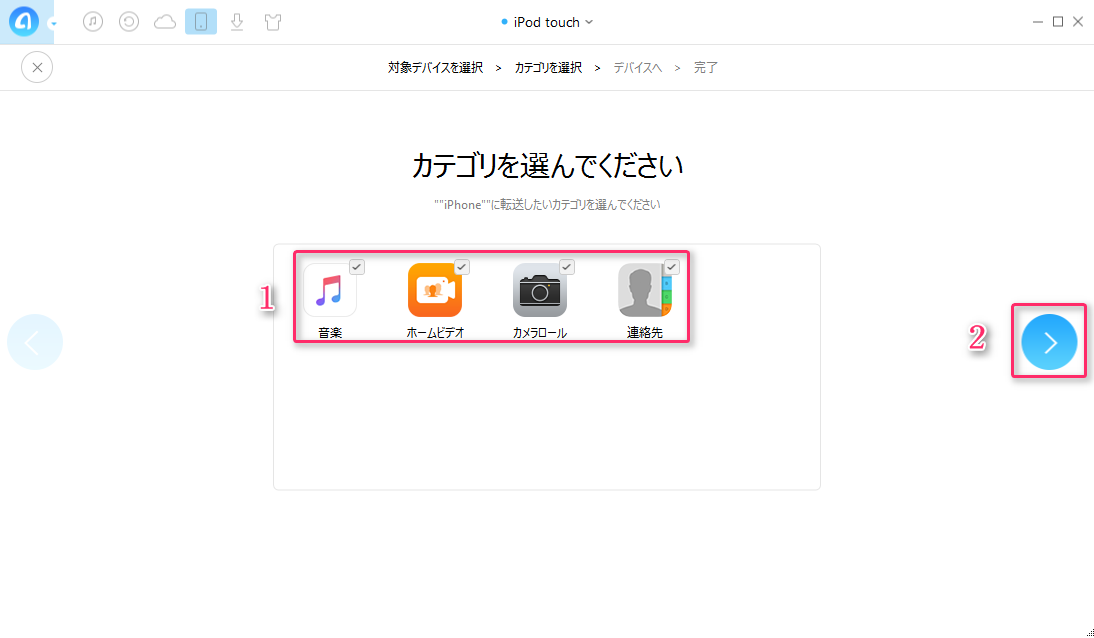Click the ホームビデオ orange video icon

(x=435, y=290)
